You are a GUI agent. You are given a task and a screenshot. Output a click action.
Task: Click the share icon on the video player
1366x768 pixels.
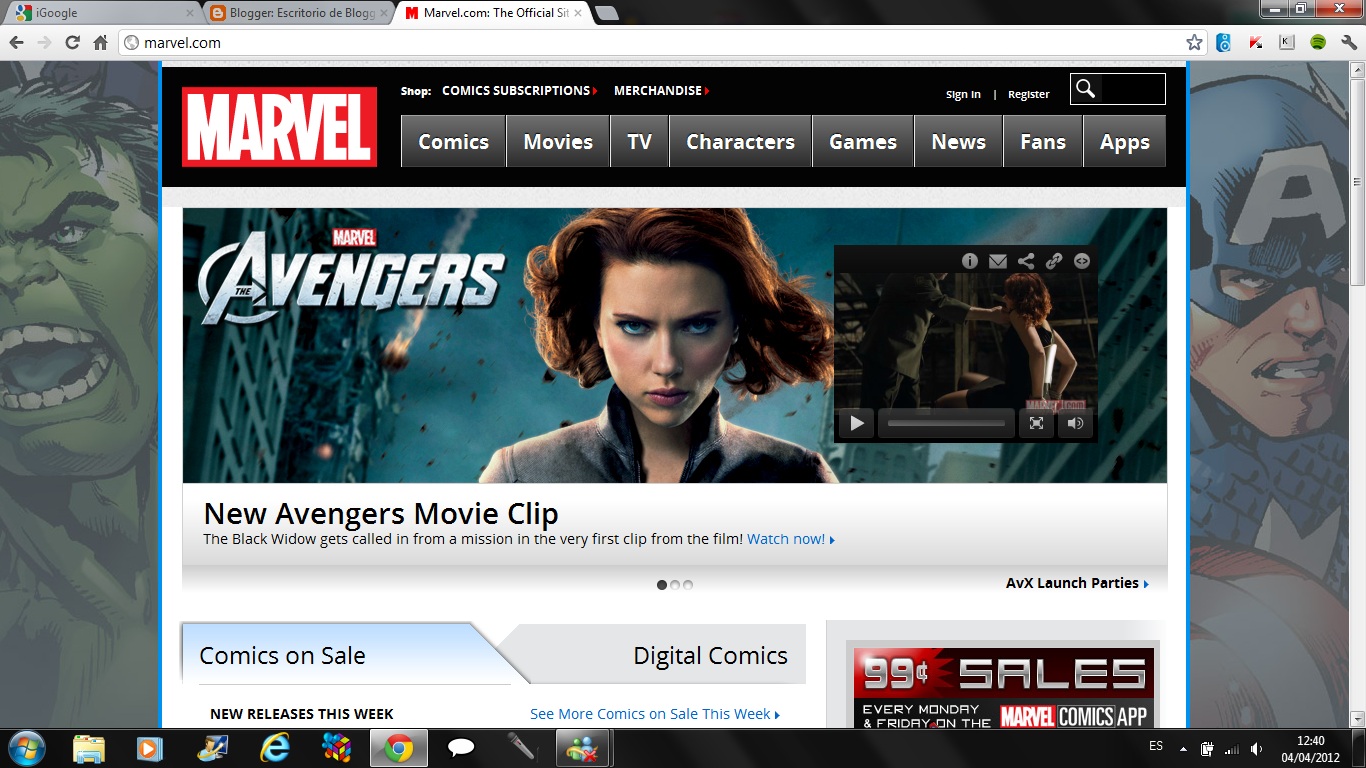(x=1025, y=260)
